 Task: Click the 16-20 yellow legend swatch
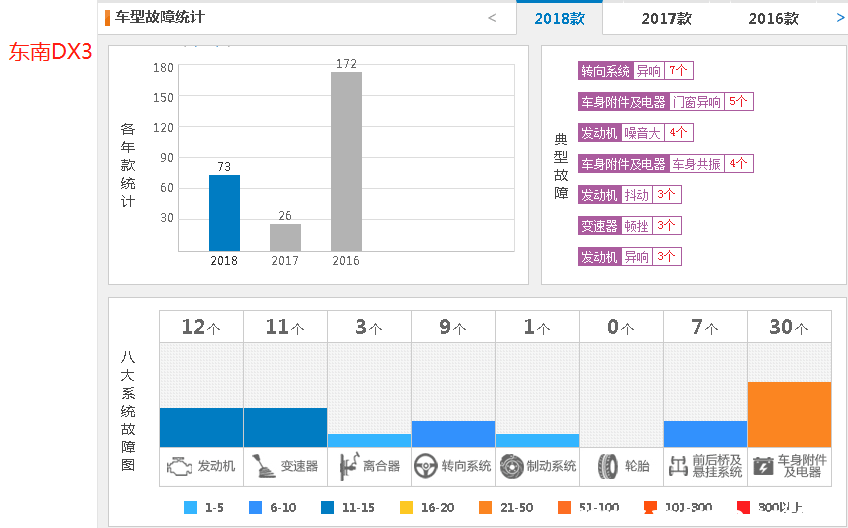[x=406, y=507]
